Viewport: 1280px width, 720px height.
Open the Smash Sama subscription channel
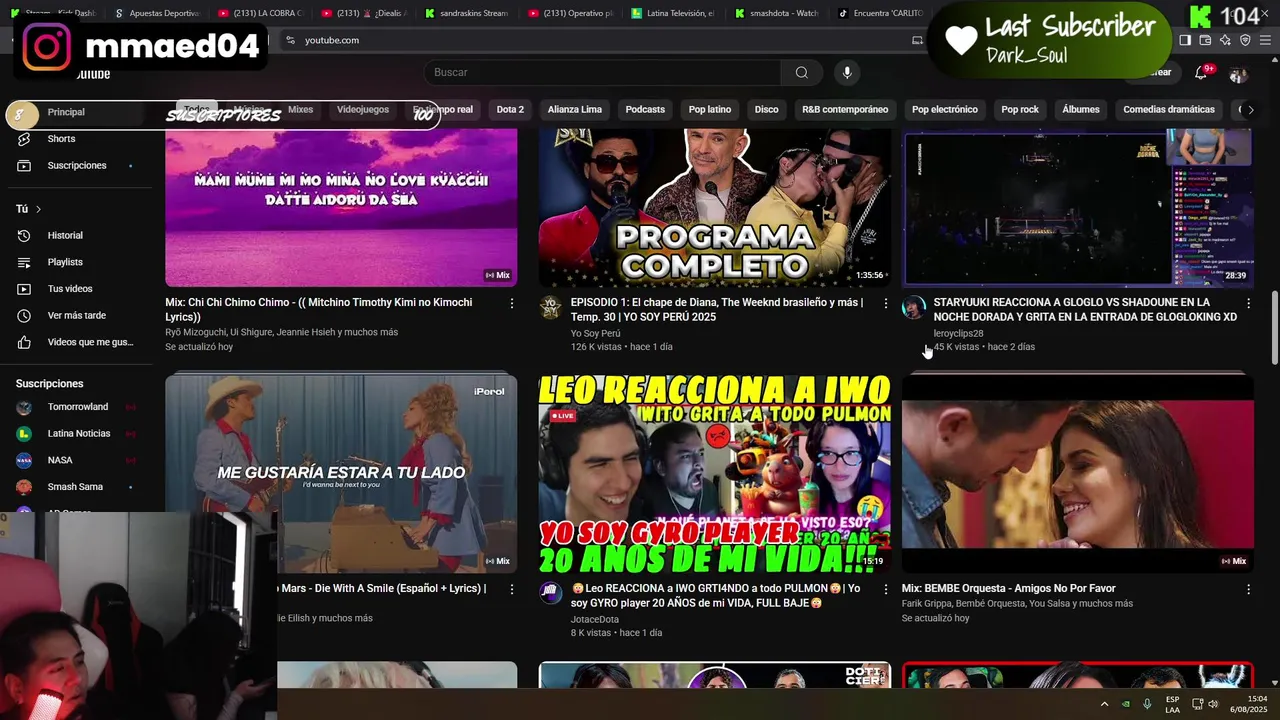[75, 487]
